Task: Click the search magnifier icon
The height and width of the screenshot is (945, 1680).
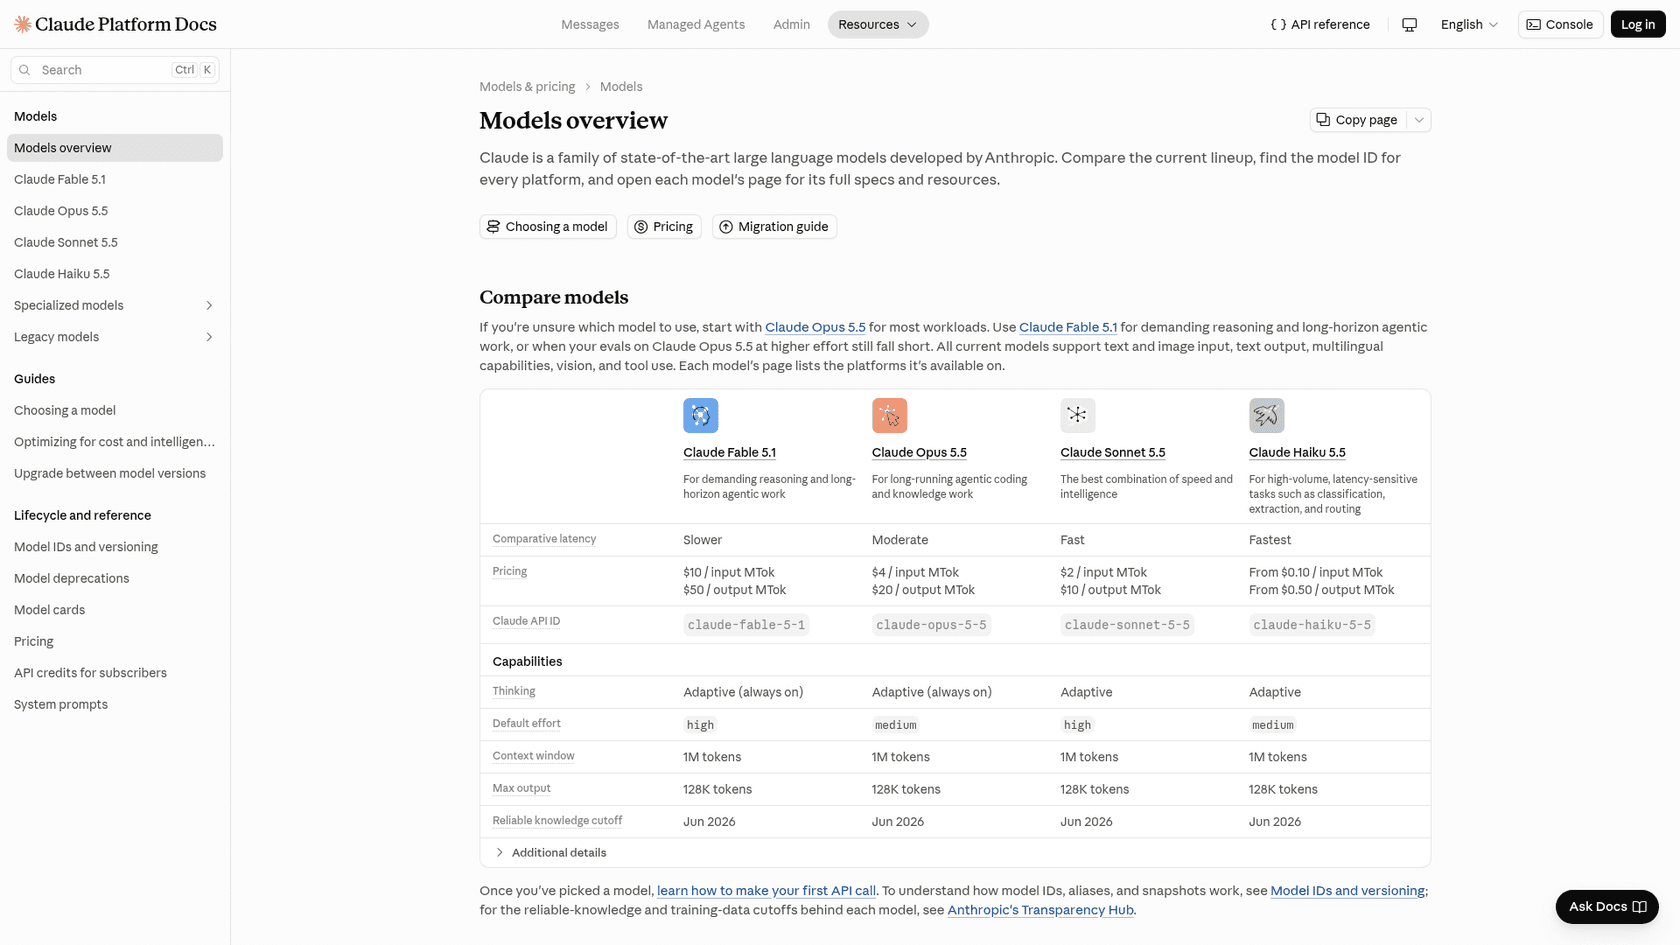Action: 25,70
